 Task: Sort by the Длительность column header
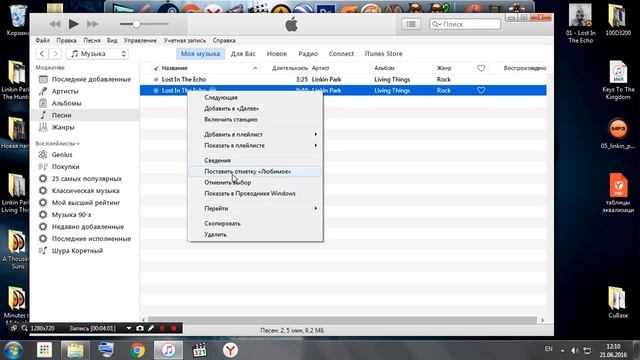(290, 68)
